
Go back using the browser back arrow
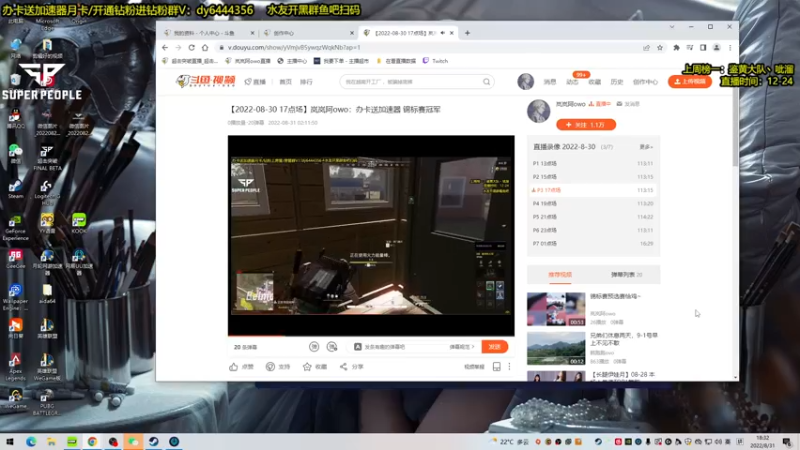coord(165,47)
